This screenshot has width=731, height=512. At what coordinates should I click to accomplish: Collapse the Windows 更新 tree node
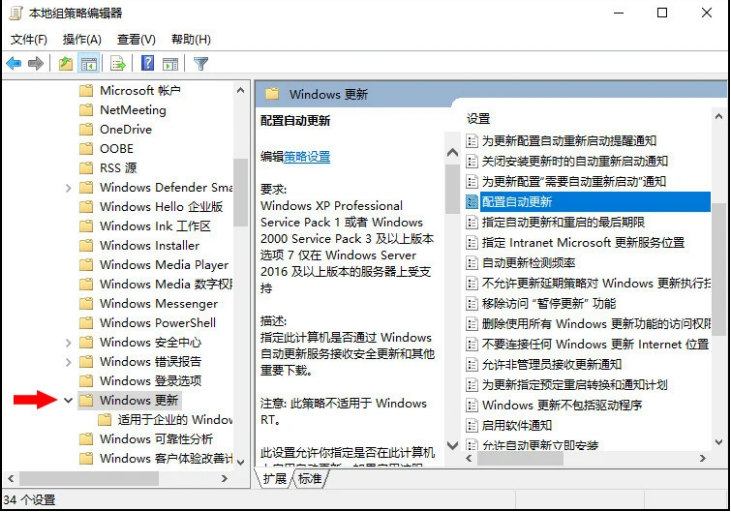[x=68, y=400]
